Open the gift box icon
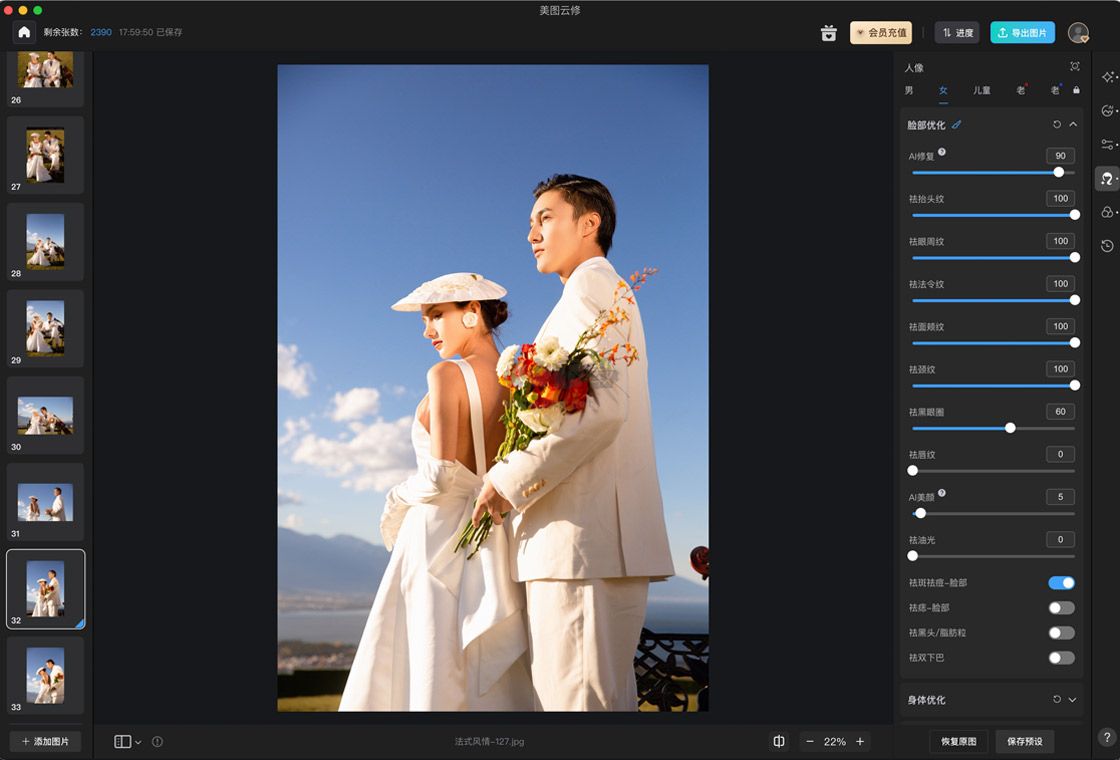The height and width of the screenshot is (760, 1120). point(828,33)
